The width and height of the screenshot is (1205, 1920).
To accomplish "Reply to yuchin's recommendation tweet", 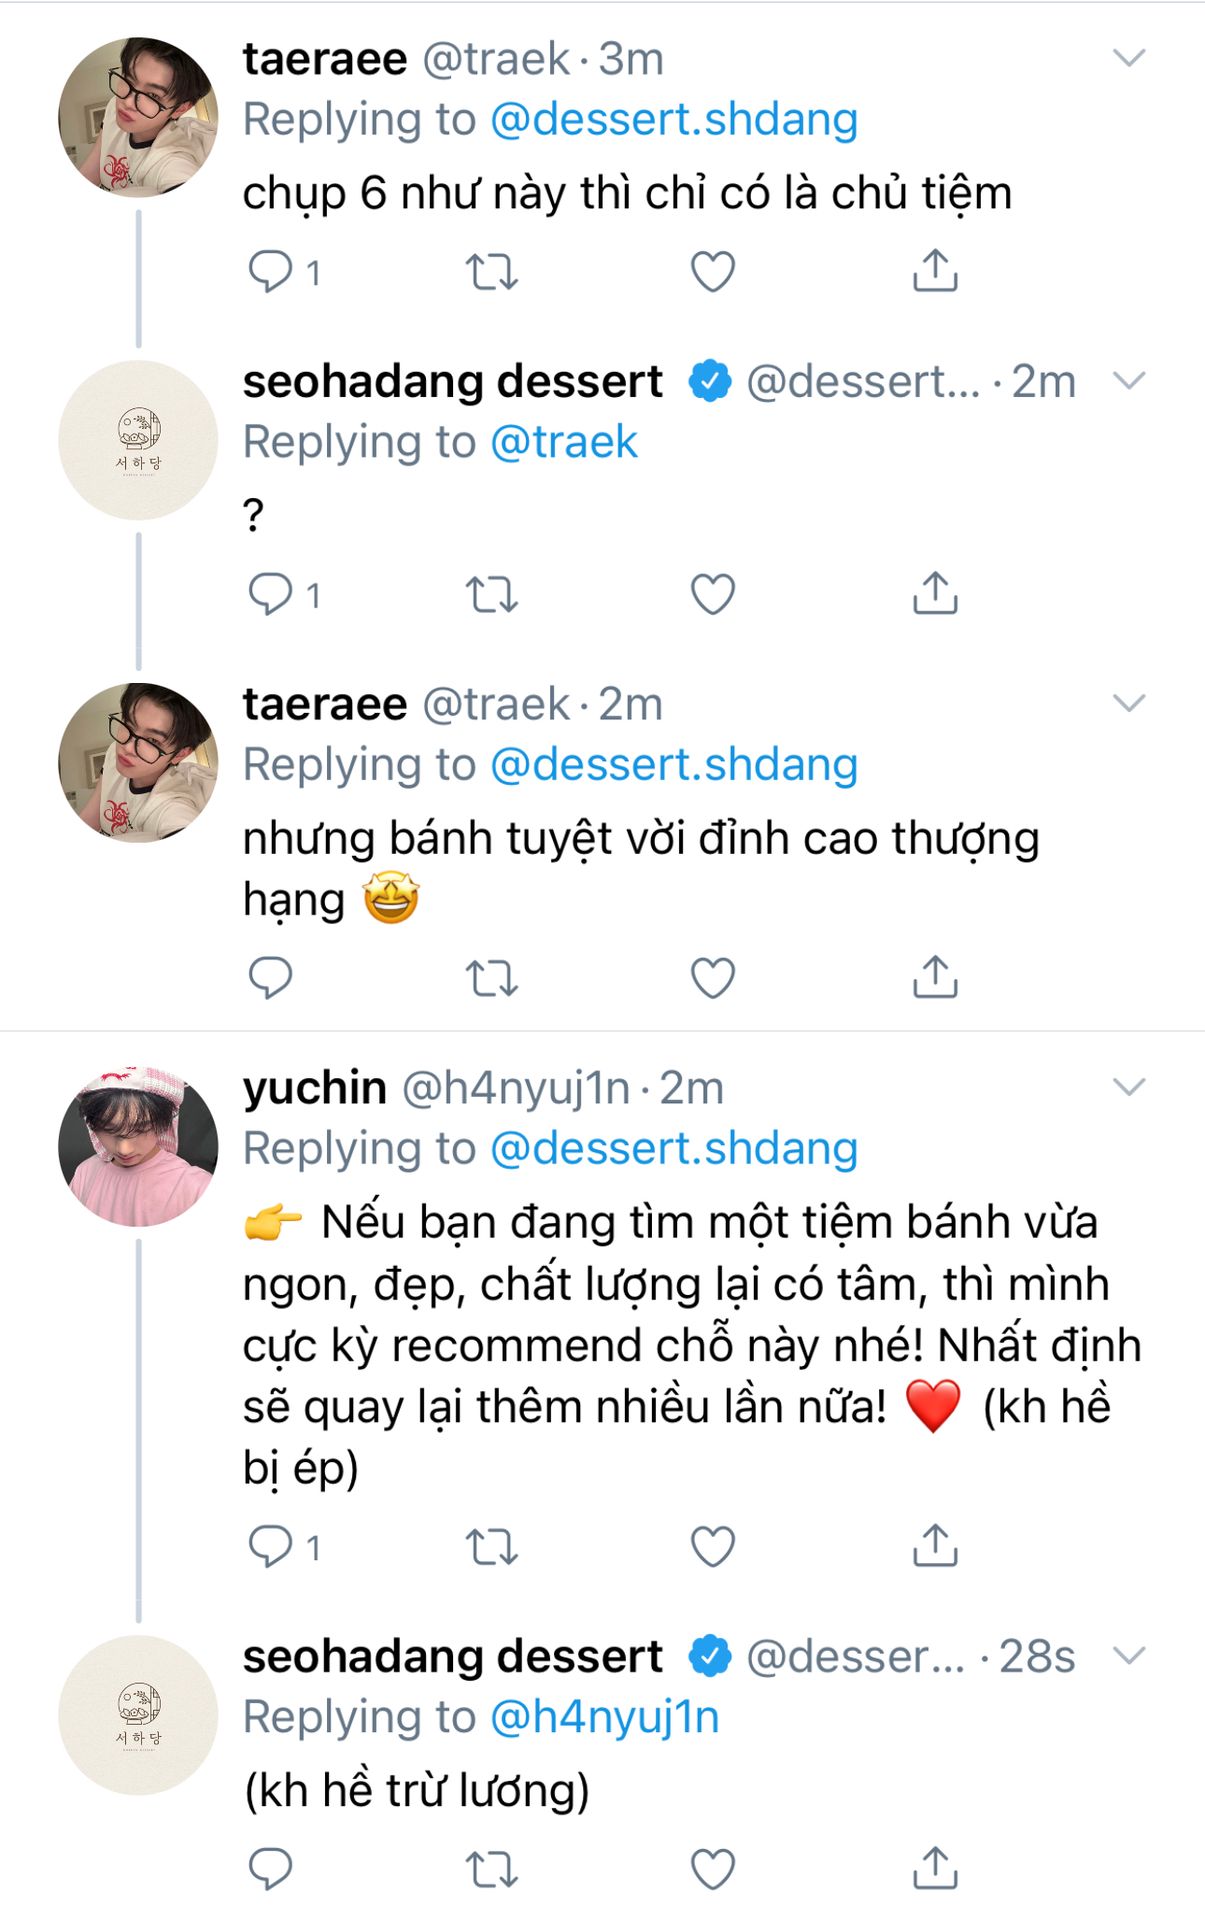I will point(270,1546).
